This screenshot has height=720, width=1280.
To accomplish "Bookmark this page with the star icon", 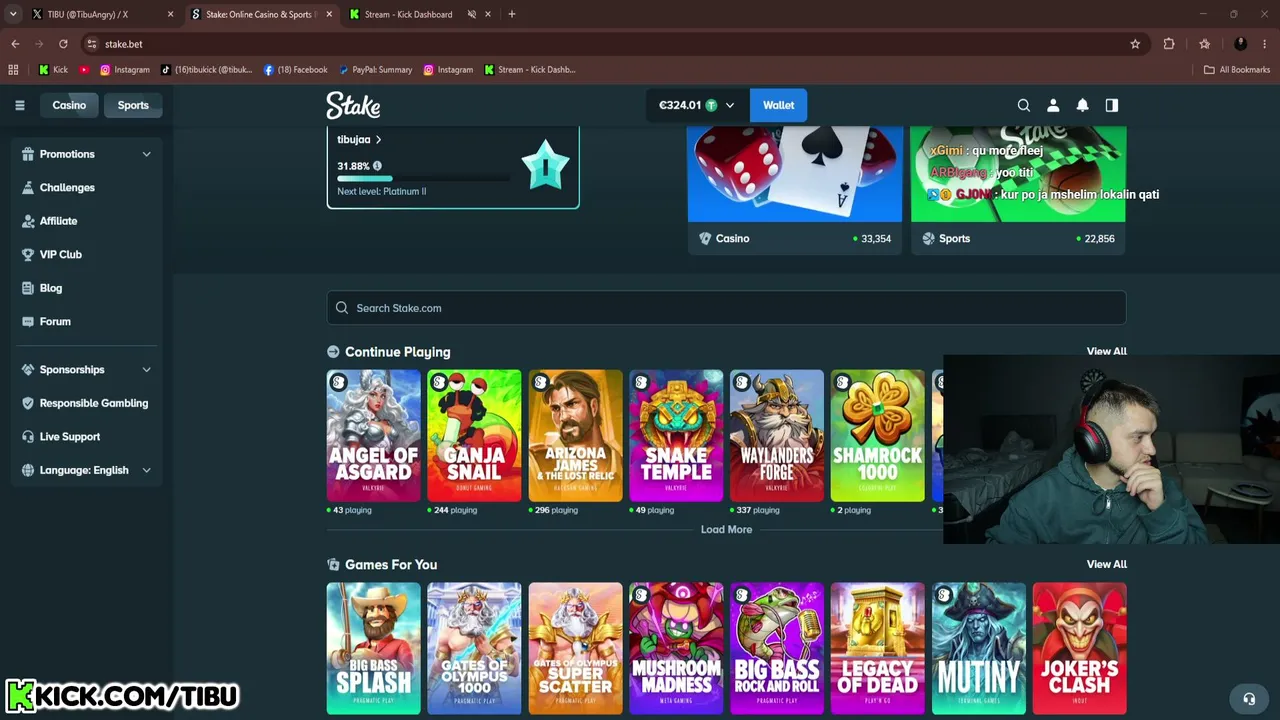I will point(1135,44).
